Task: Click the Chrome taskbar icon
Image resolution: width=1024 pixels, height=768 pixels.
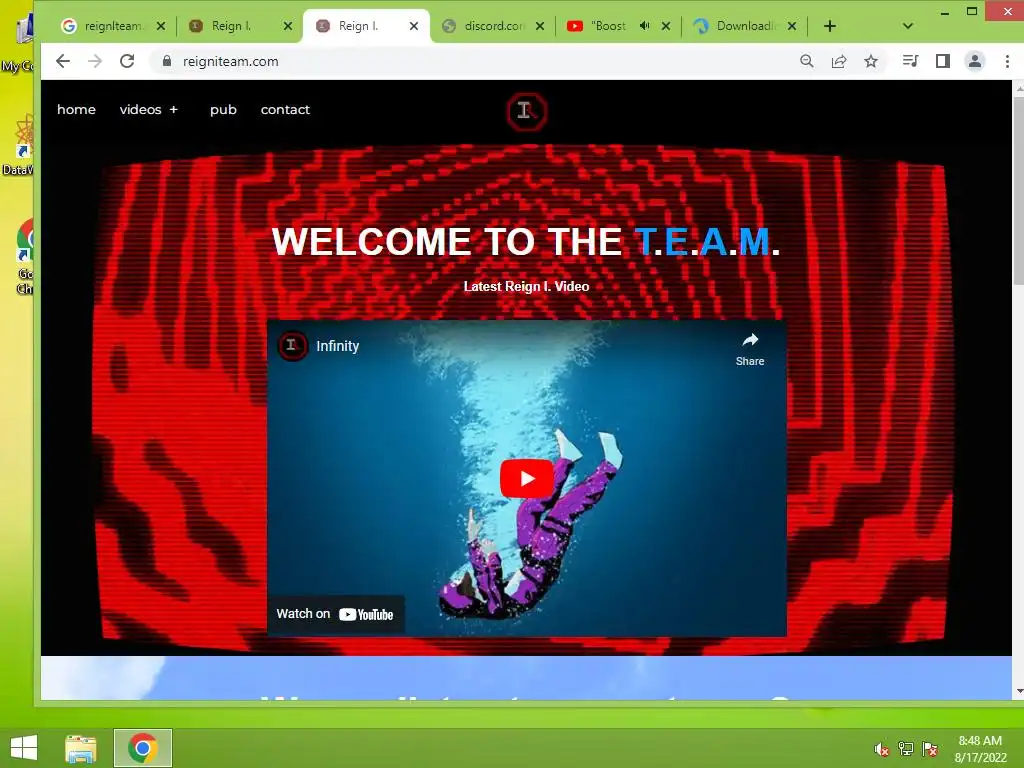Action: pyautogui.click(x=142, y=748)
